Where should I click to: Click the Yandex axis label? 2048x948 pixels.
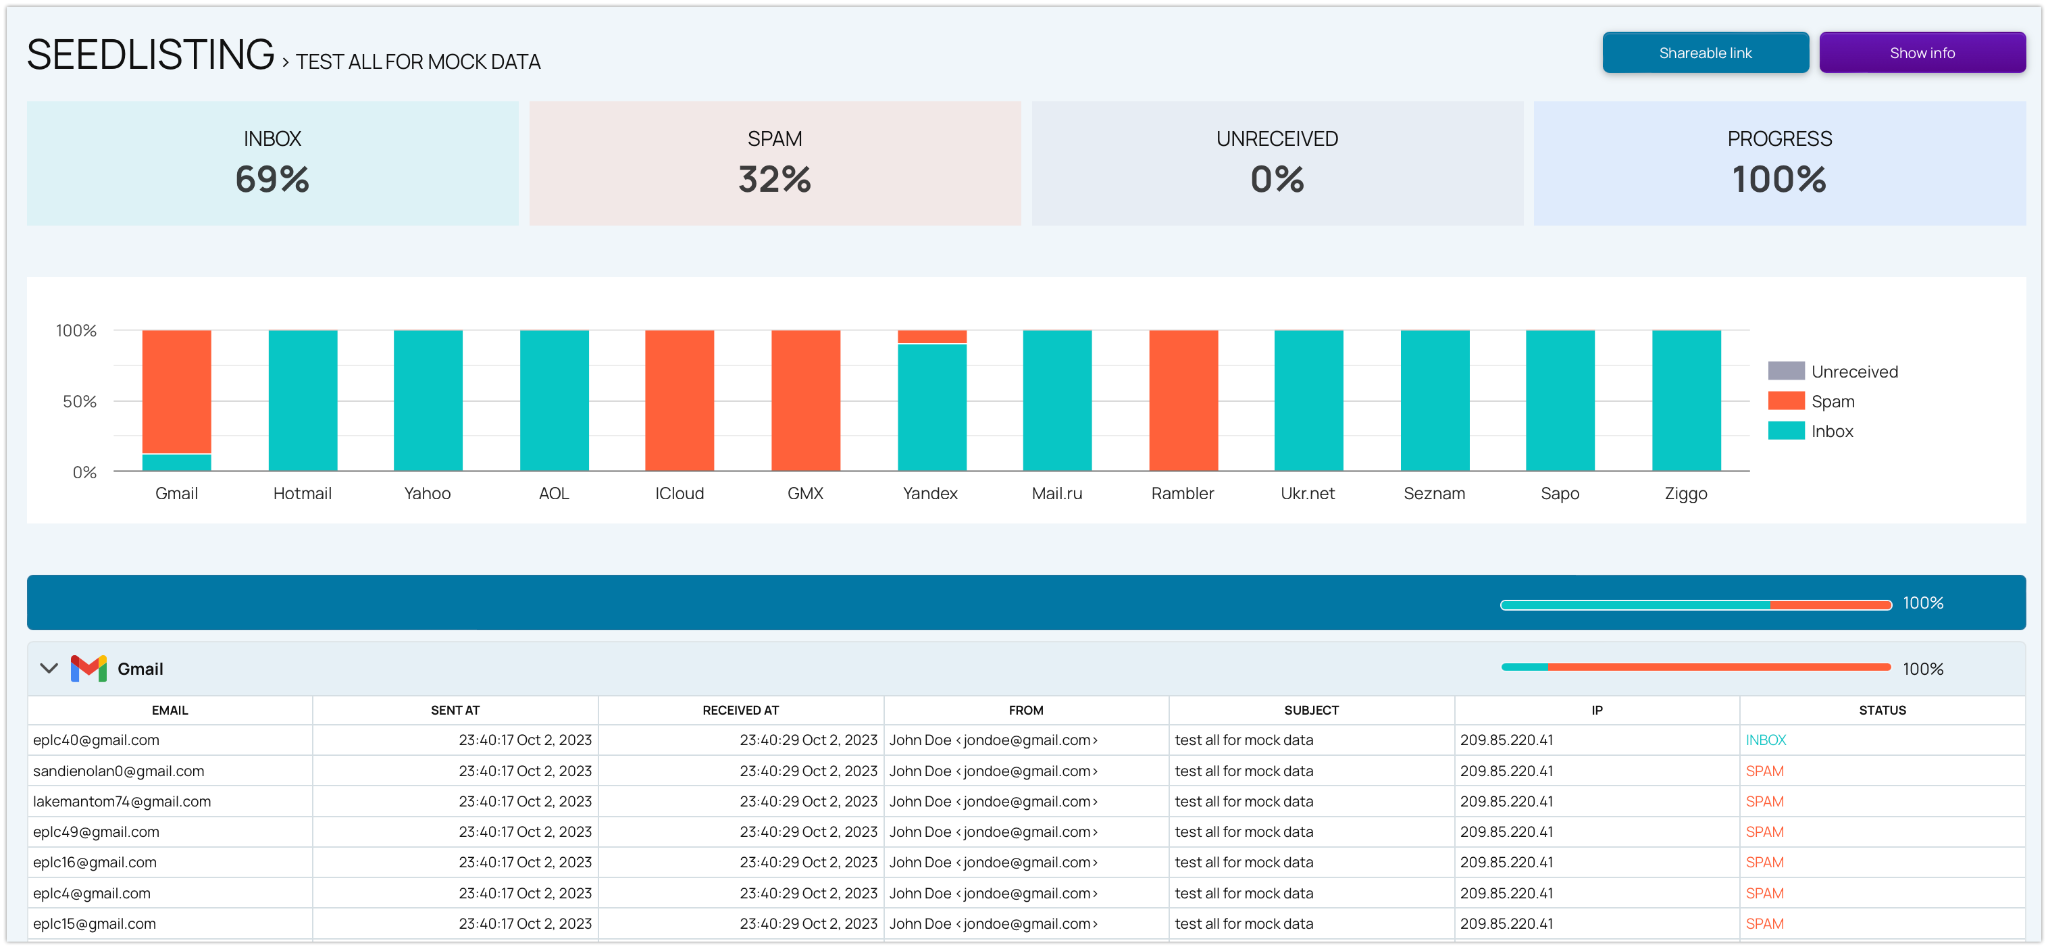point(930,493)
